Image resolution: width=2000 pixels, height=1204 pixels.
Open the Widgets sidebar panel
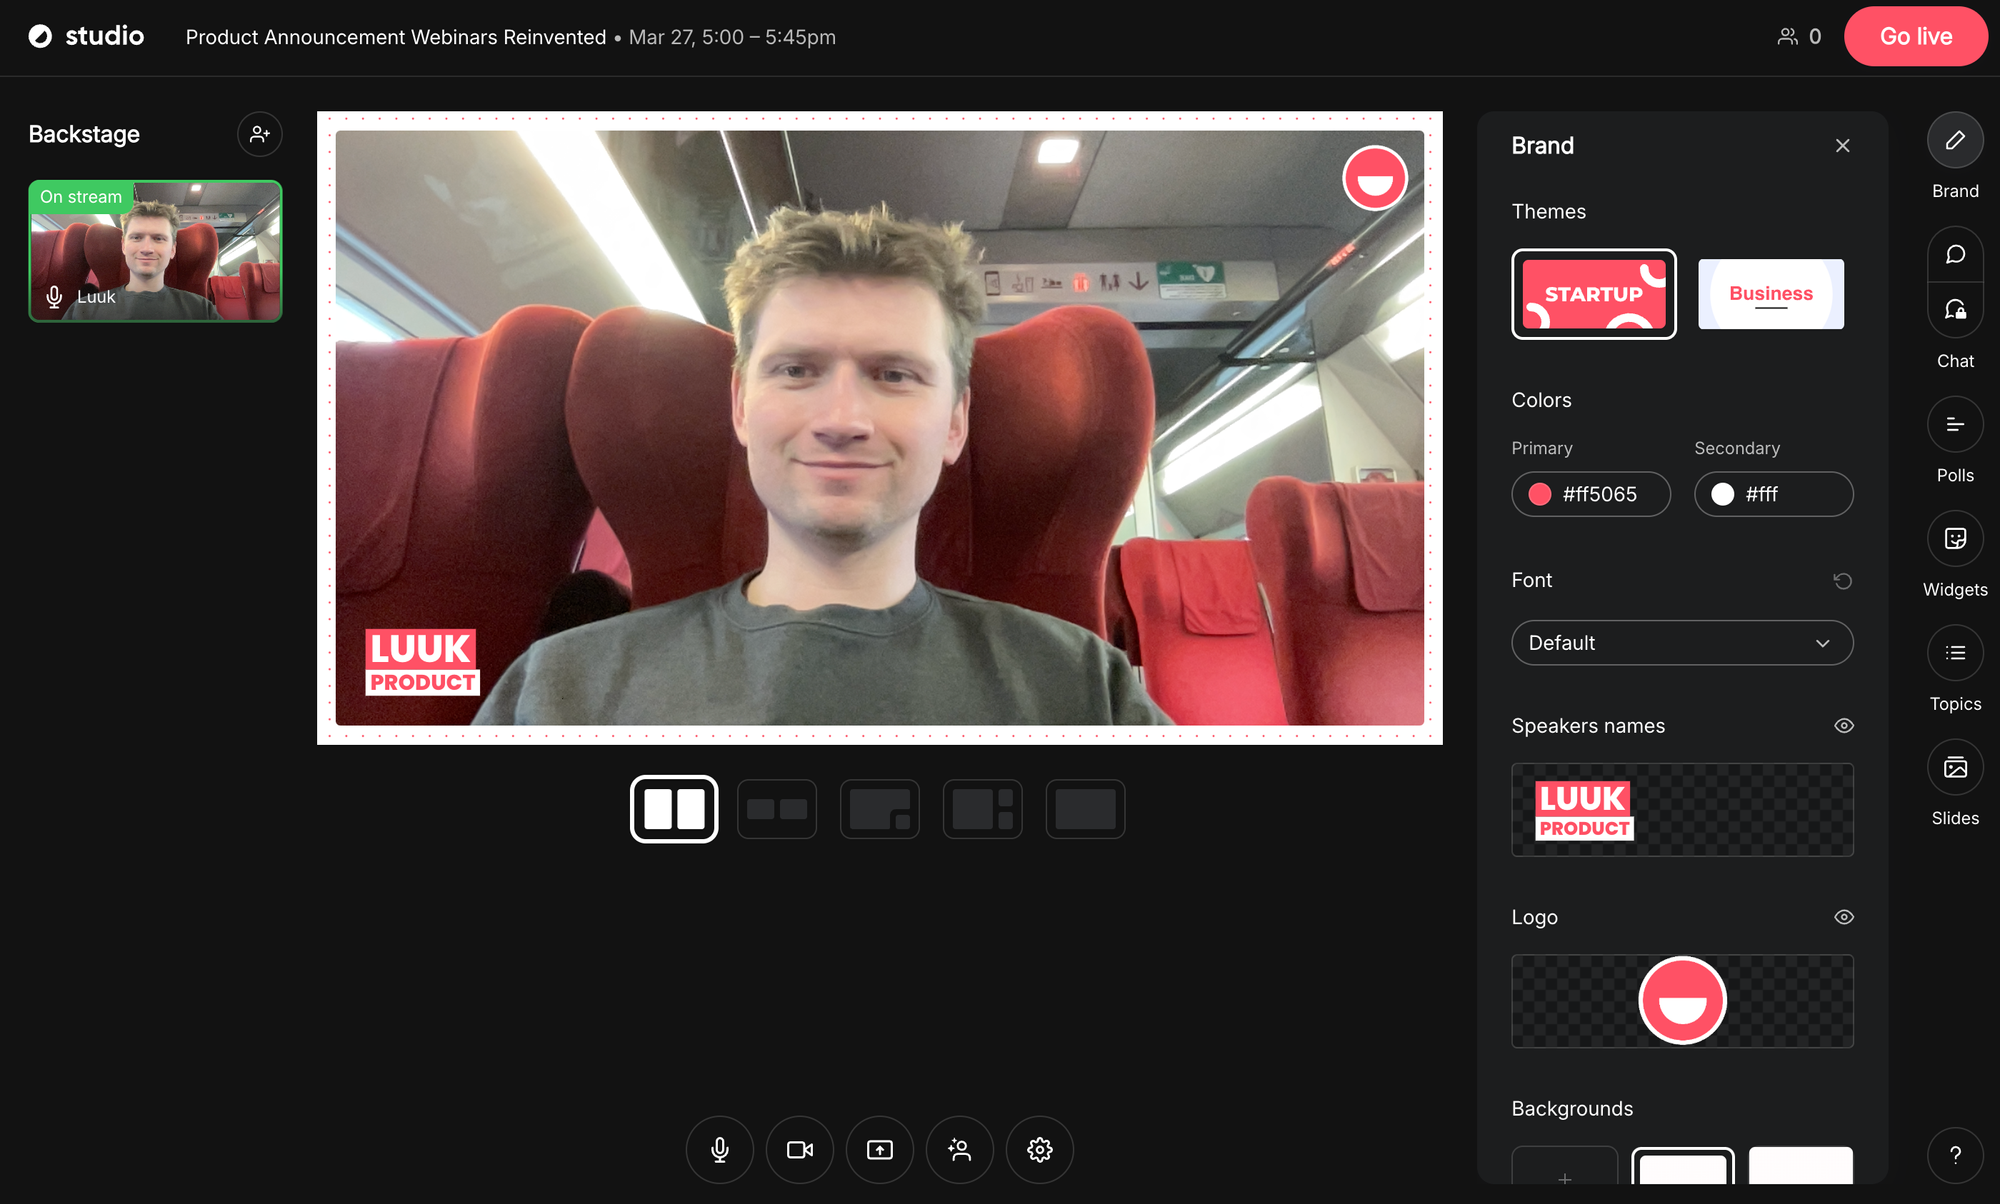pos(1954,539)
